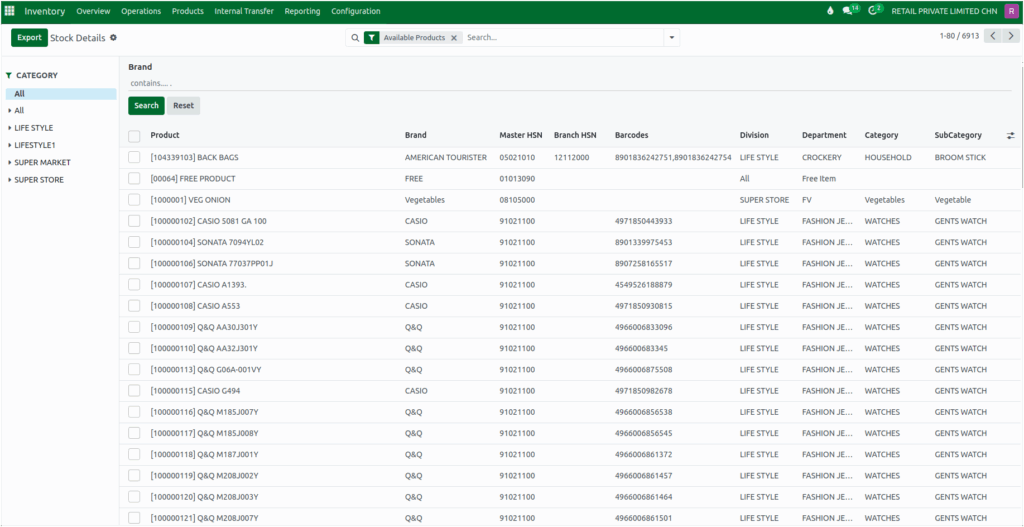The image size is (1024, 527).
Task: Check the CASIO 5081 GA 100 checkbox
Action: click(134, 221)
